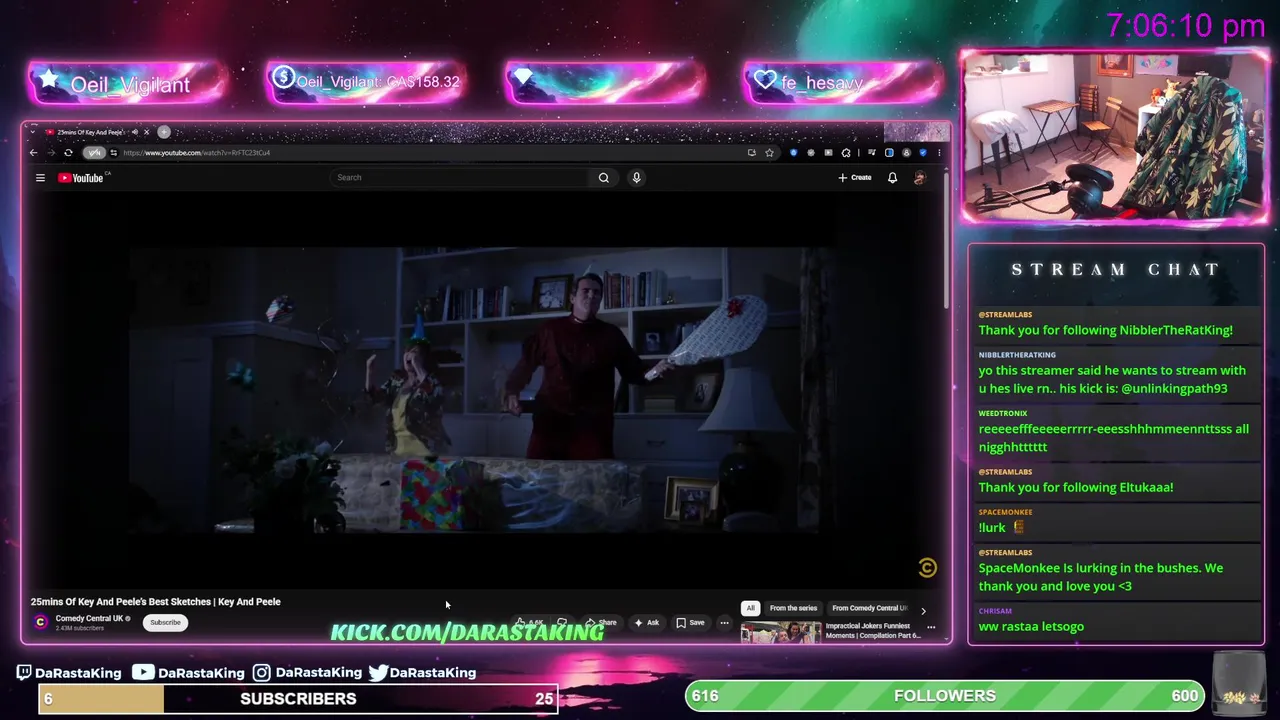Toggle the browser VPN badge

click(94, 153)
